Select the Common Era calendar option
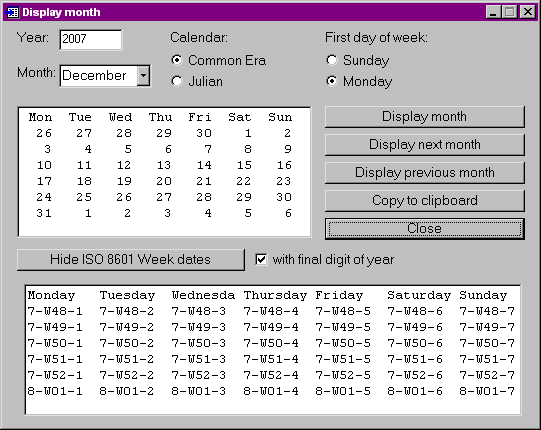Viewport: 541px width, 430px height. pyautogui.click(x=177, y=60)
